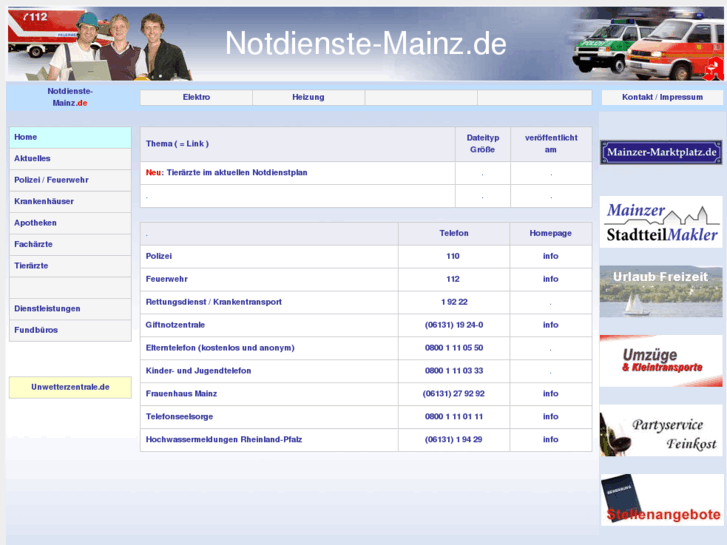Click the Feuerwehr row label
Image resolution: width=727 pixels, height=545 pixels.
166,279
